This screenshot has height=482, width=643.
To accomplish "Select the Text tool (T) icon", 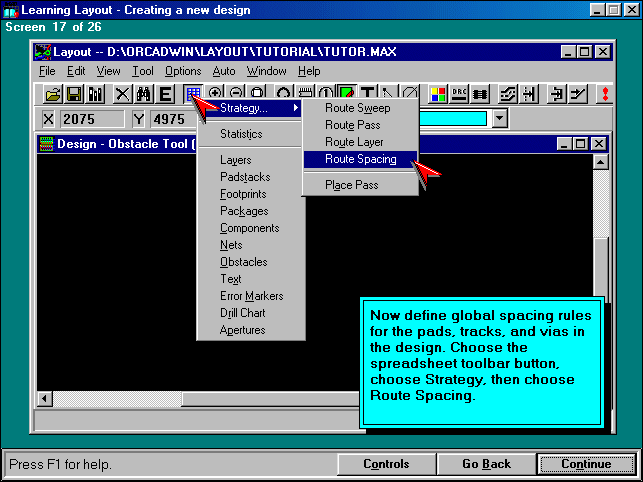I will 368,94.
